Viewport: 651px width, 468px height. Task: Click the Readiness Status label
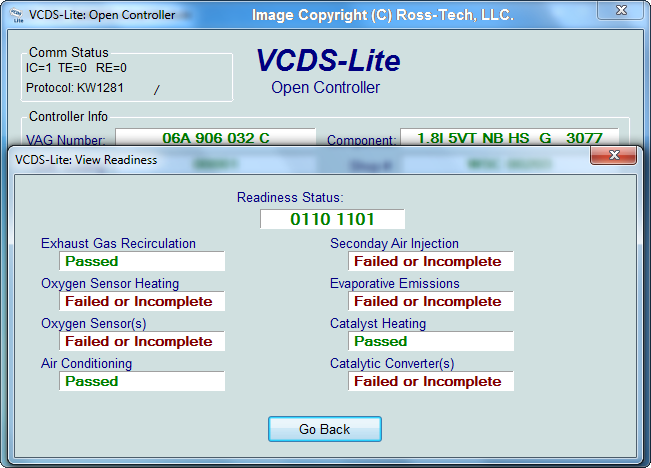[290, 197]
